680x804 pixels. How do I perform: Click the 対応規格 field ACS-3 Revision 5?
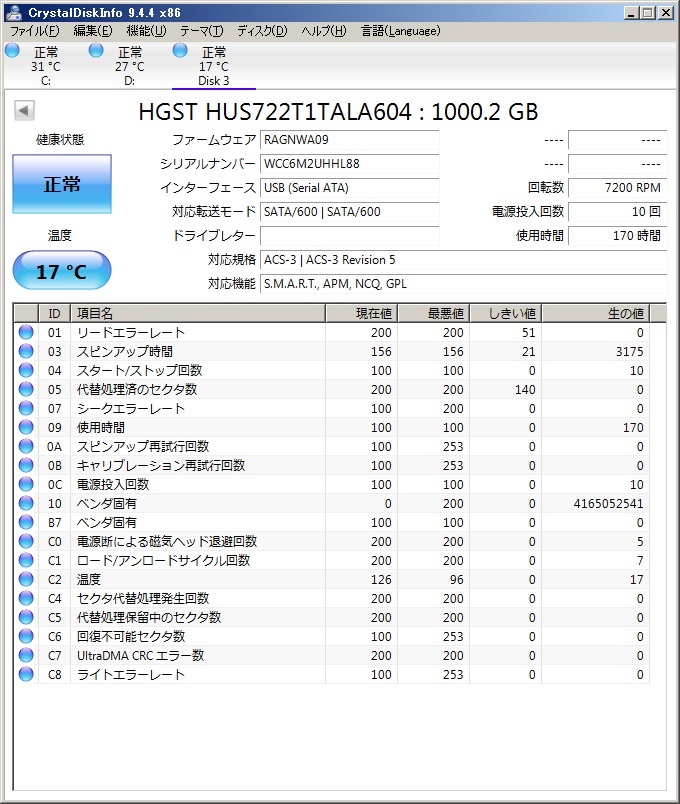(464, 260)
